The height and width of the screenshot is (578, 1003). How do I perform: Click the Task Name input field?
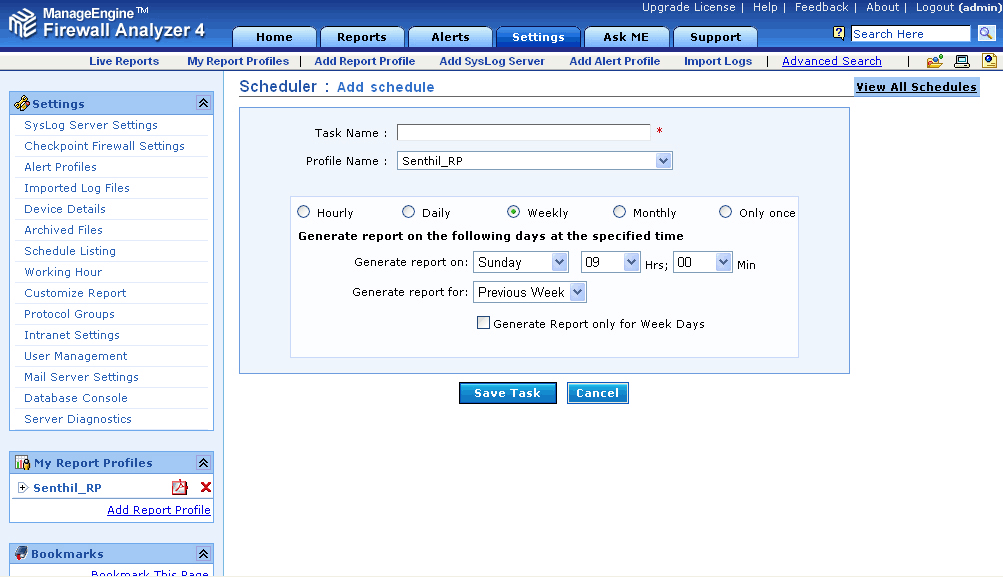(x=523, y=133)
